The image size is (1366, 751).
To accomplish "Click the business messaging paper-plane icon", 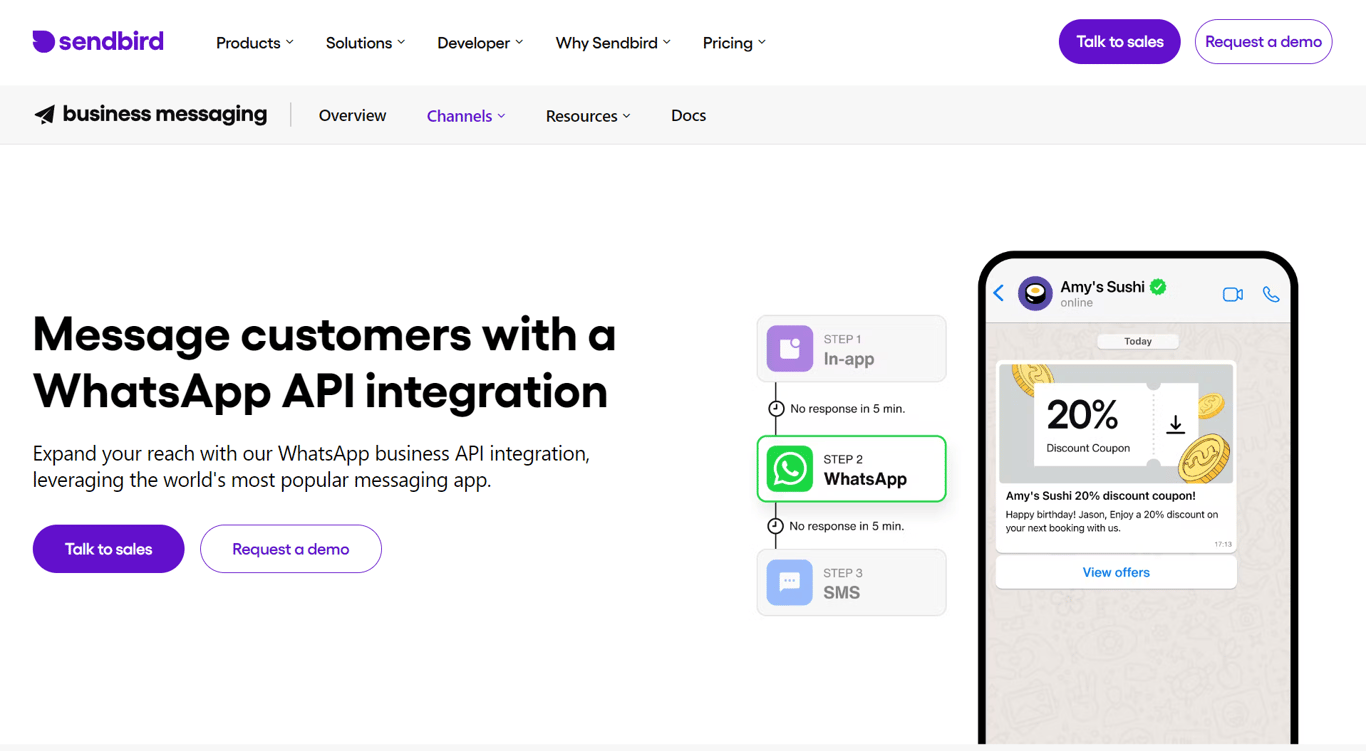I will (44, 114).
